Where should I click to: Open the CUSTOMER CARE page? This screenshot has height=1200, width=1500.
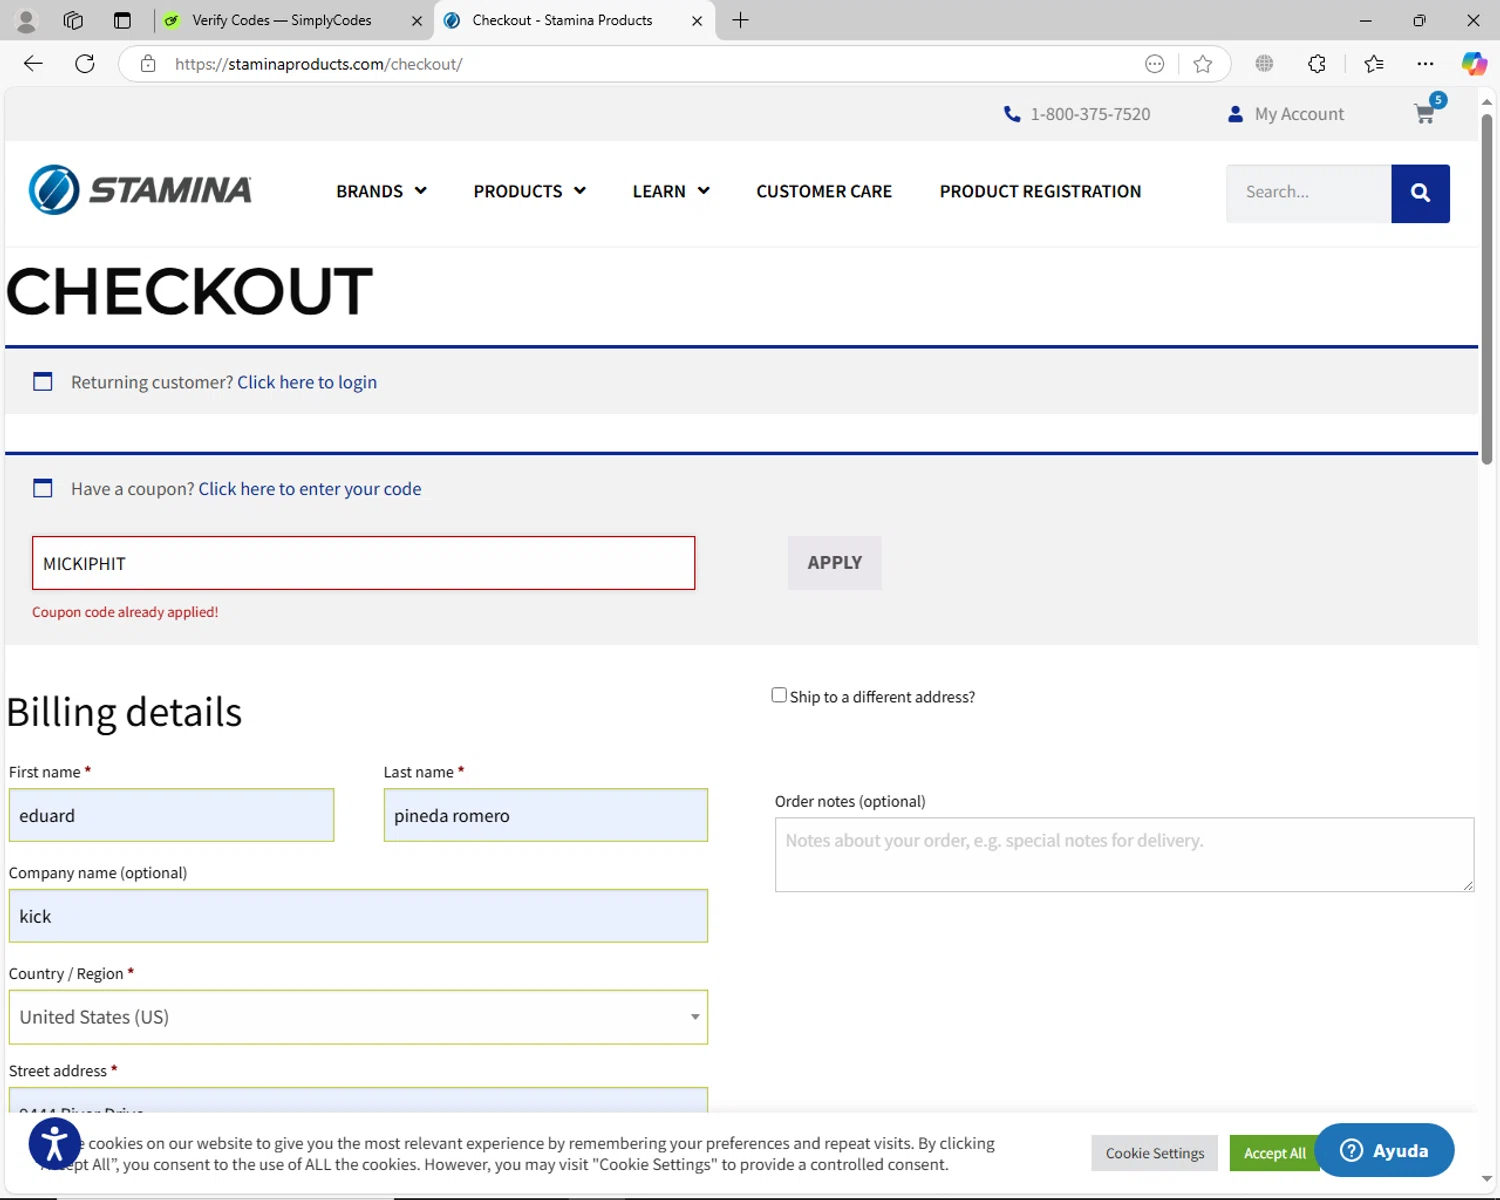tap(824, 191)
